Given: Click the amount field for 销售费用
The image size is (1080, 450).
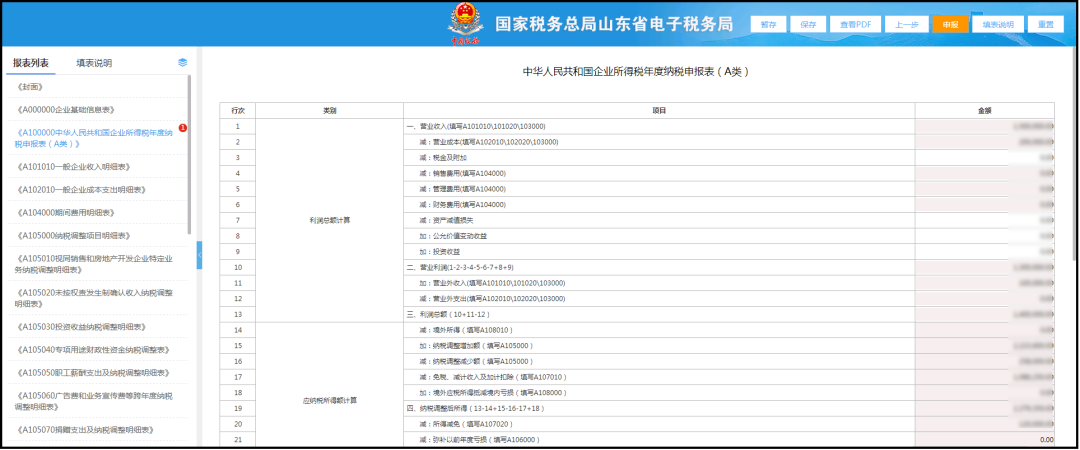Looking at the screenshot, I should [x=984, y=174].
